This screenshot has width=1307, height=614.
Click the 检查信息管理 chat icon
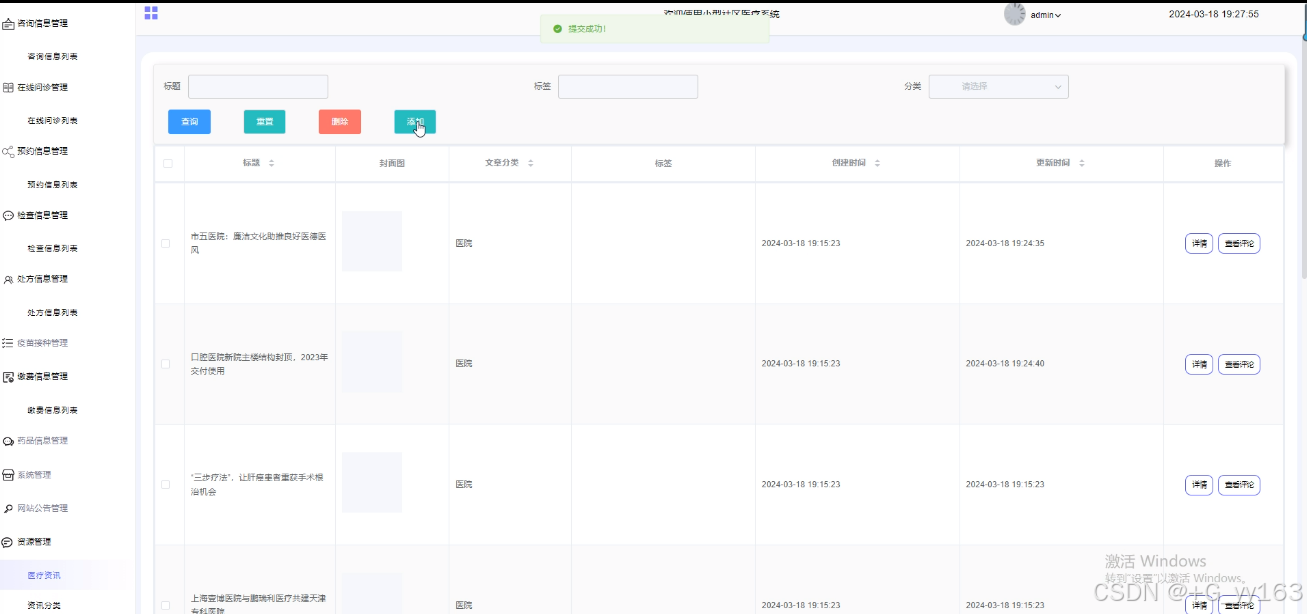[x=8, y=215]
